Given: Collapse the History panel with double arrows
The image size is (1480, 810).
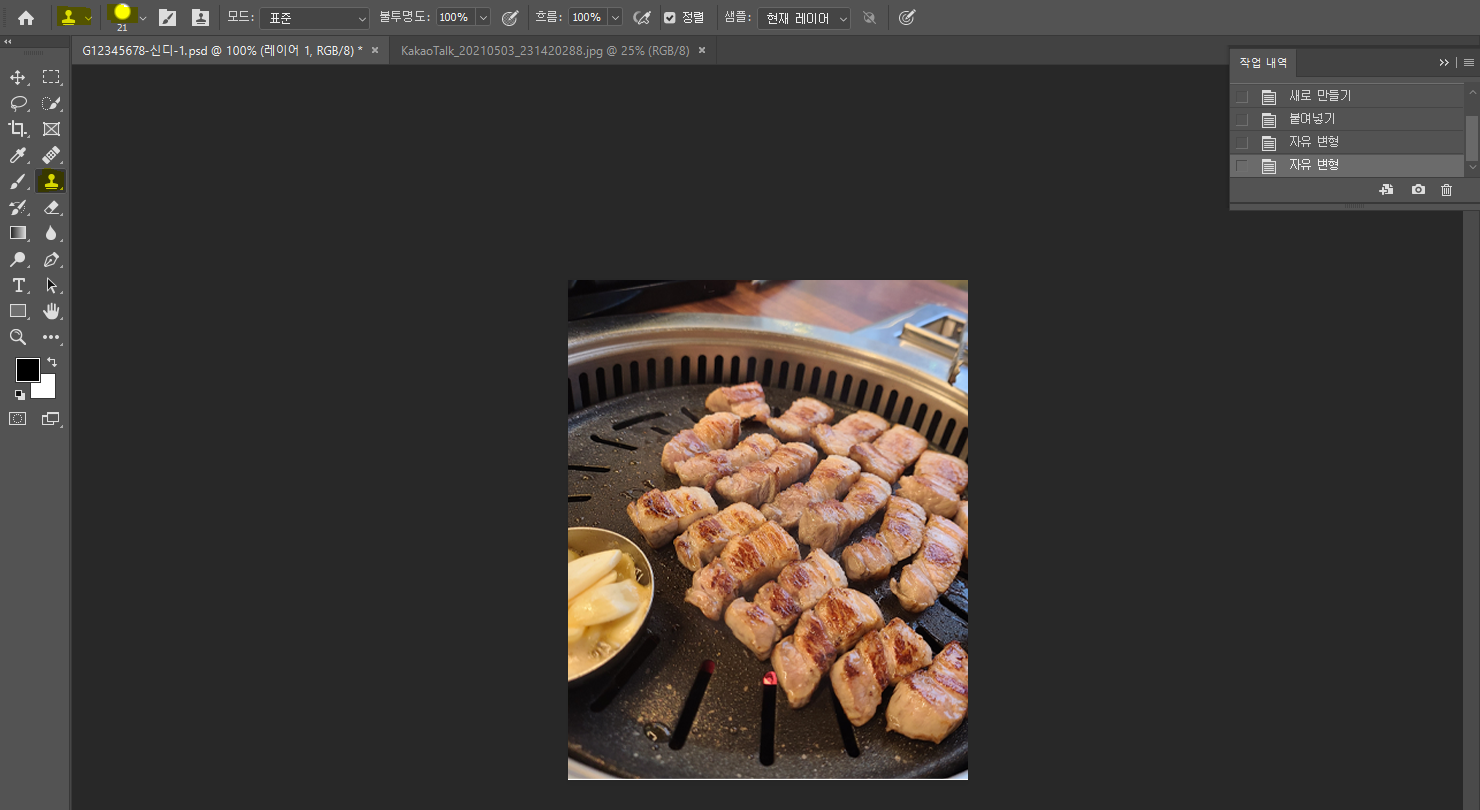Looking at the screenshot, I should (x=1444, y=62).
